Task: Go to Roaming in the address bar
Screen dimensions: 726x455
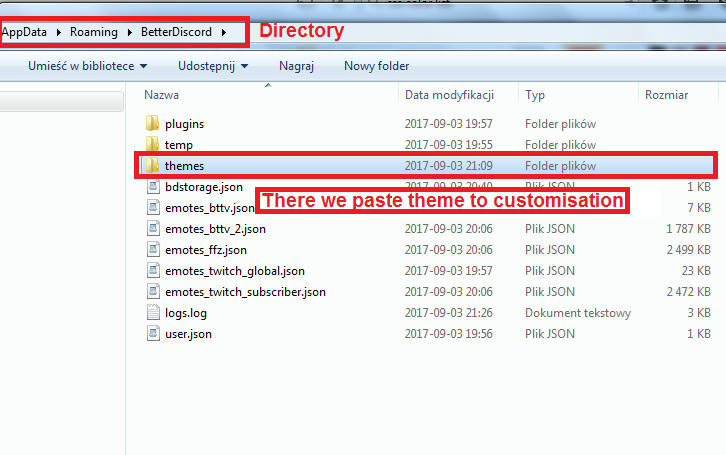Action: [94, 32]
